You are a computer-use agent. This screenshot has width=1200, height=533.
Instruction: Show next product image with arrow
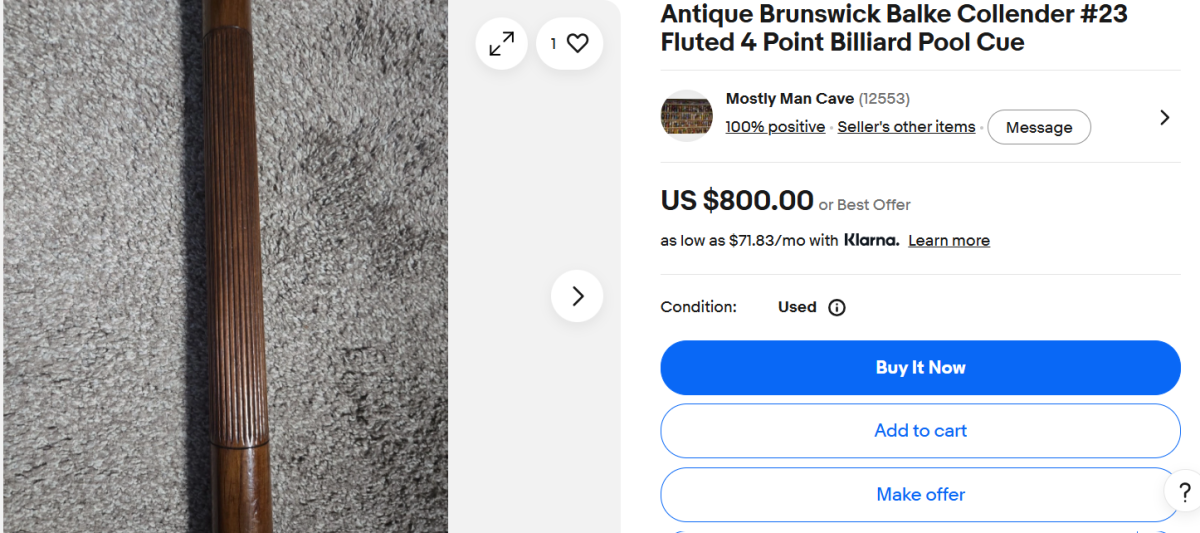(x=577, y=296)
